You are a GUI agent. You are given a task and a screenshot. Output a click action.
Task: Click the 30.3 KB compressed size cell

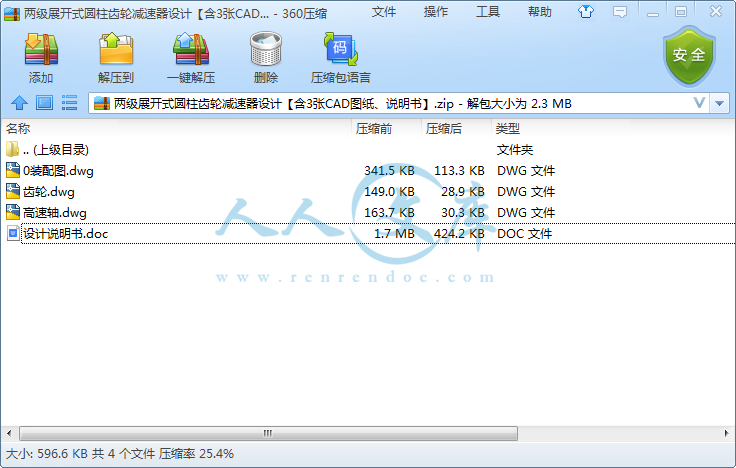coord(462,213)
